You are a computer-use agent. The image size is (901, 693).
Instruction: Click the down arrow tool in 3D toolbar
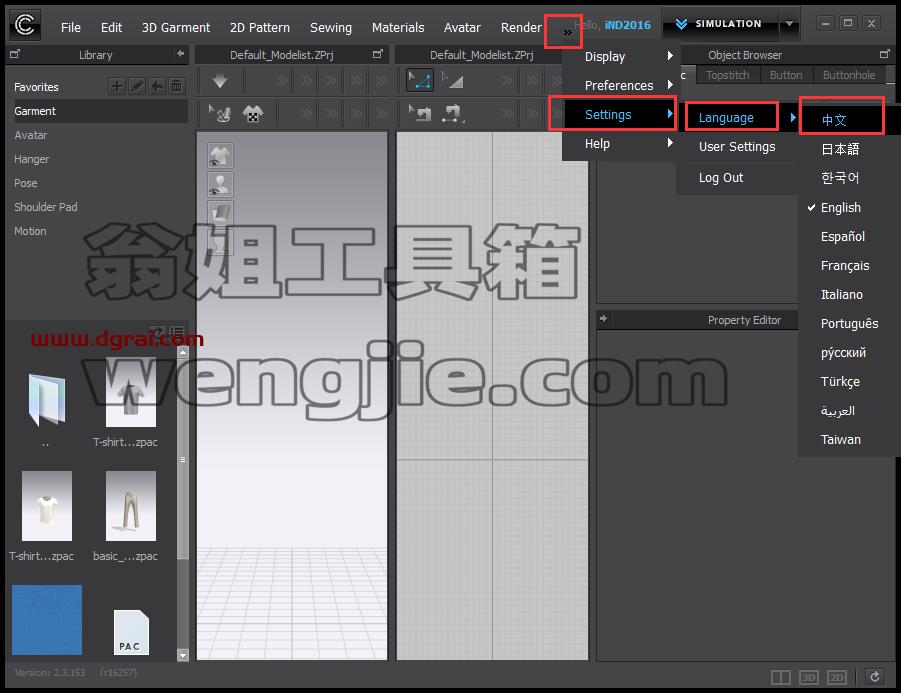pos(220,81)
